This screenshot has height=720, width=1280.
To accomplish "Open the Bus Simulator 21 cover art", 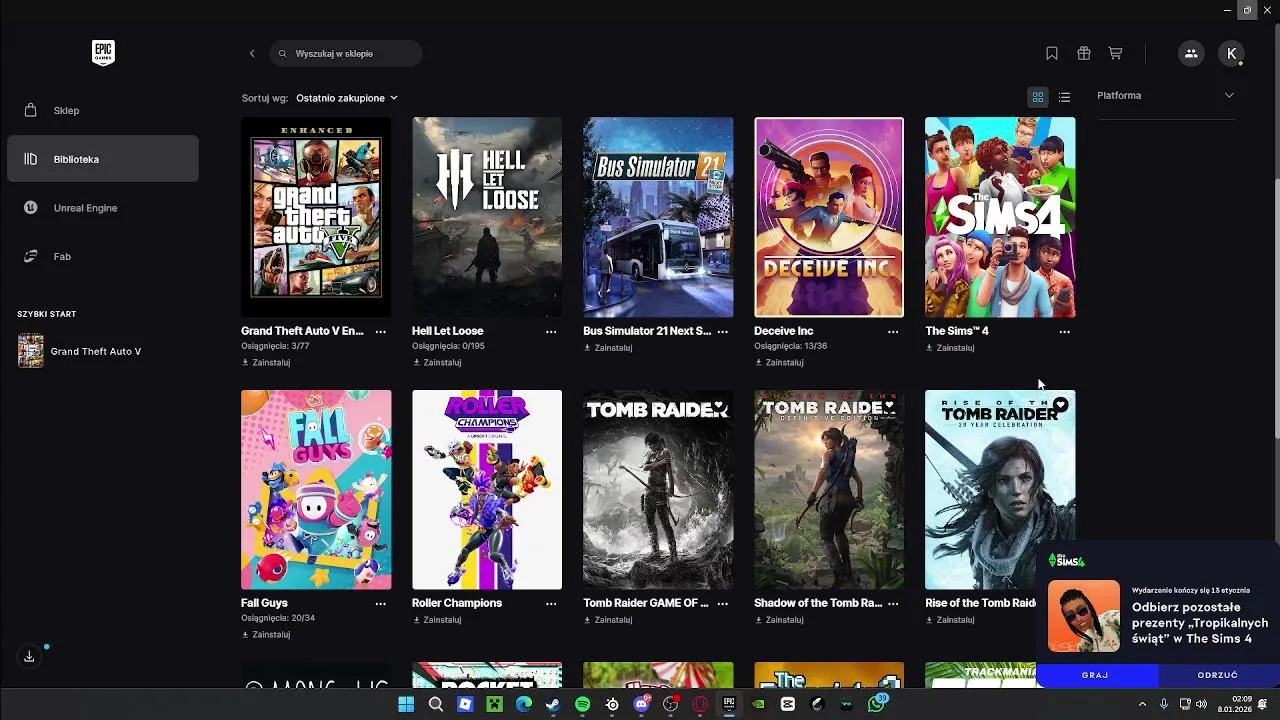I will pos(658,217).
